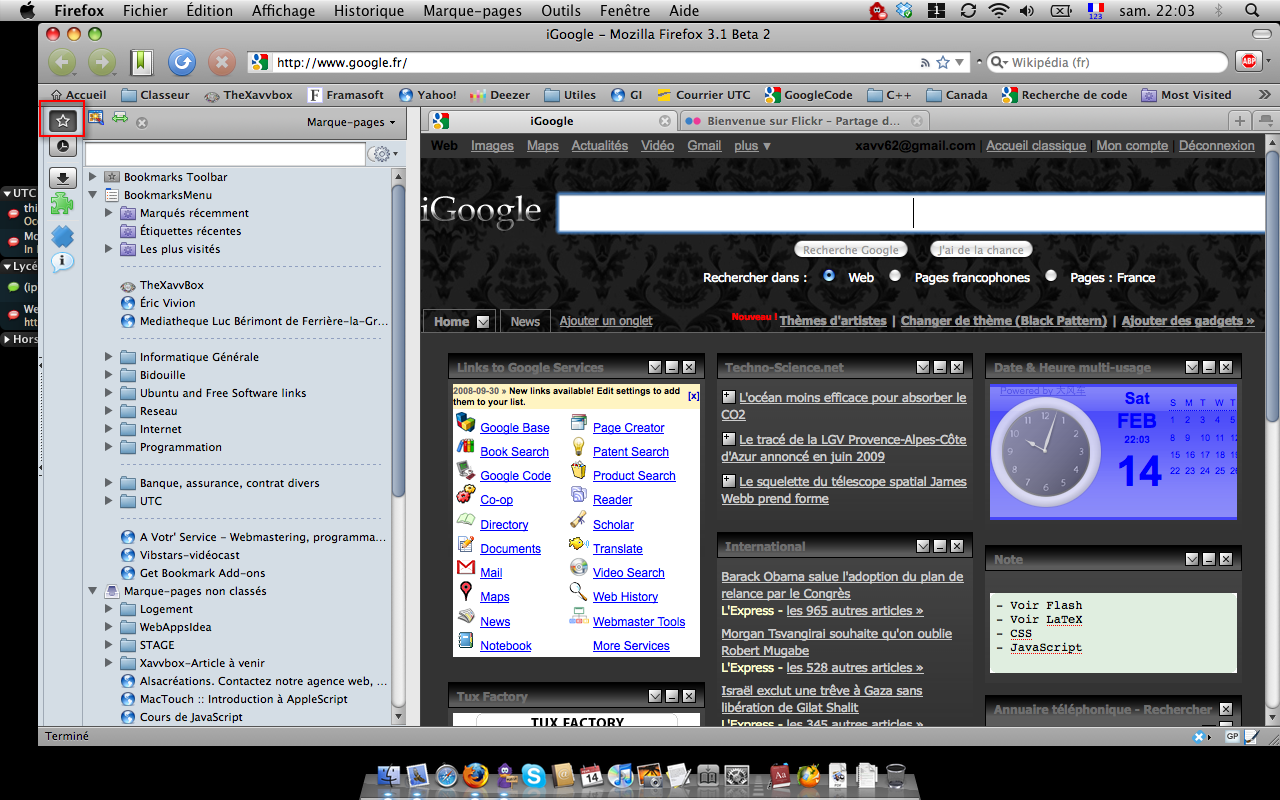Image resolution: width=1280 pixels, height=800 pixels.
Task: Expand the Marqués récemment folder
Action: pos(110,213)
